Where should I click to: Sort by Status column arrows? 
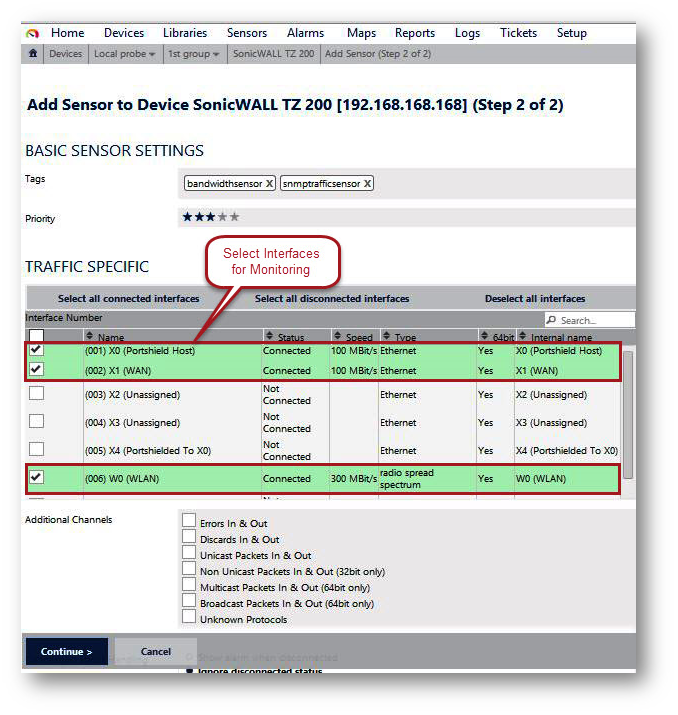[x=268, y=337]
